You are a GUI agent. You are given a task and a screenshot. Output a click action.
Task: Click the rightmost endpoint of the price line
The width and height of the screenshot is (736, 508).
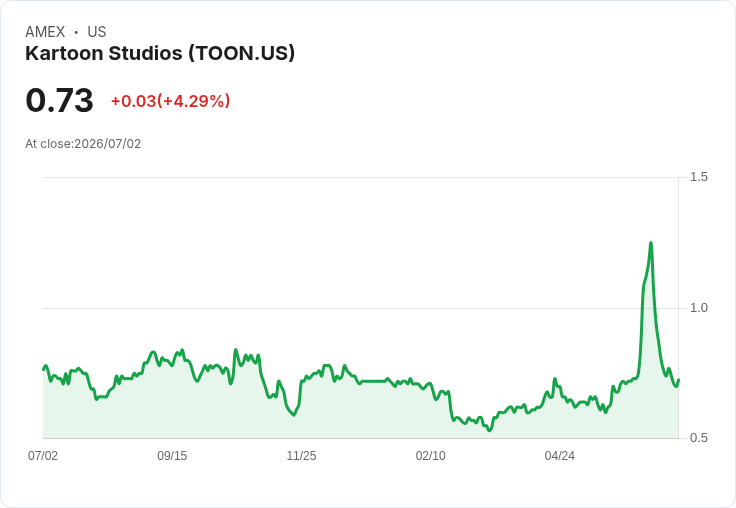[679, 380]
